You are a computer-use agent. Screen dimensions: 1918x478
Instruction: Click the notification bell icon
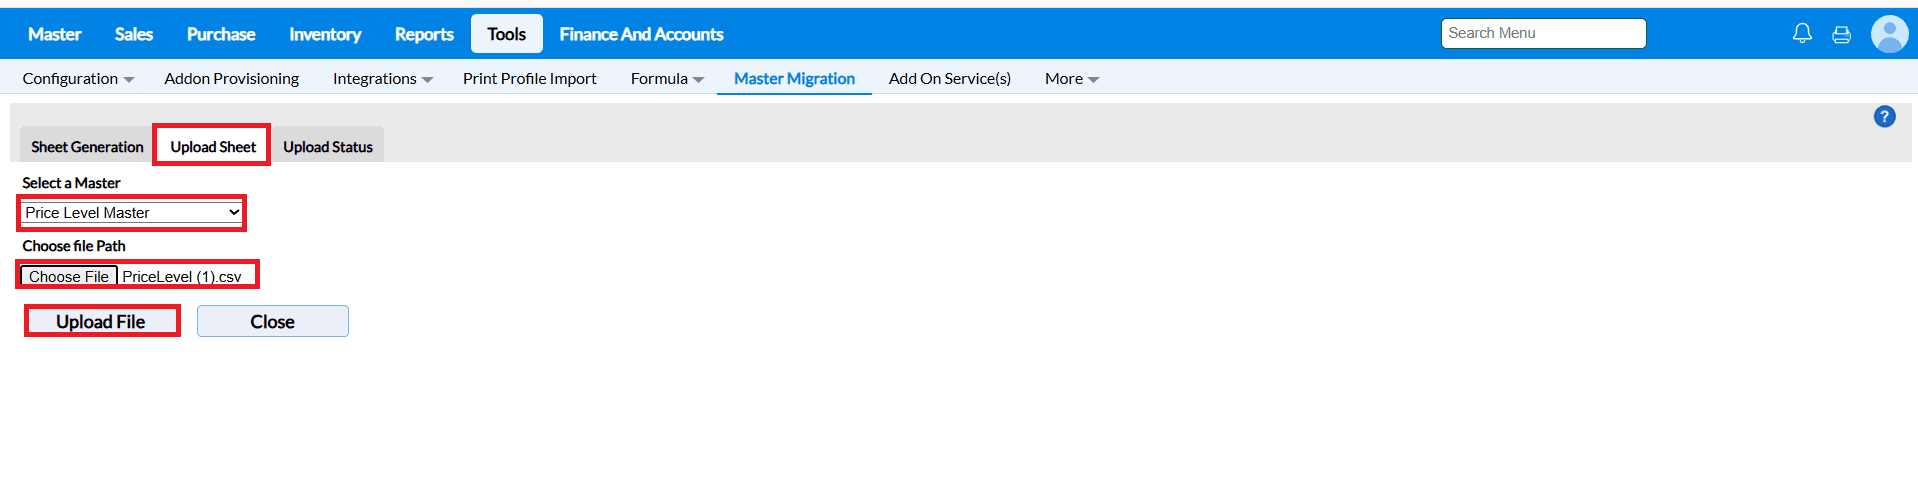[x=1802, y=34]
